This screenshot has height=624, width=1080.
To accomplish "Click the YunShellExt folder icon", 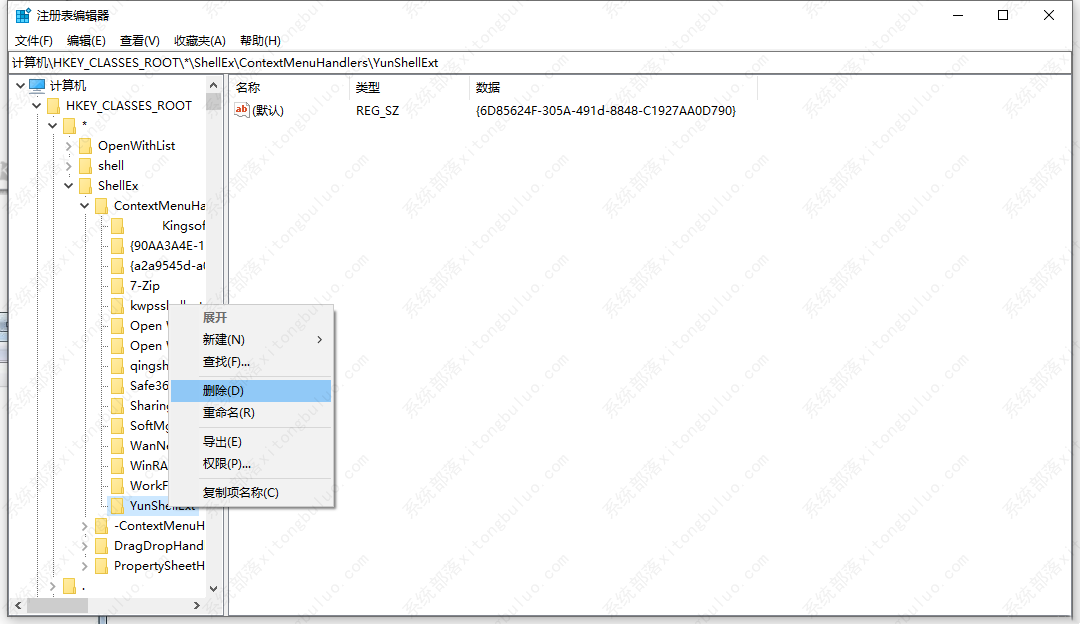I will [118, 506].
